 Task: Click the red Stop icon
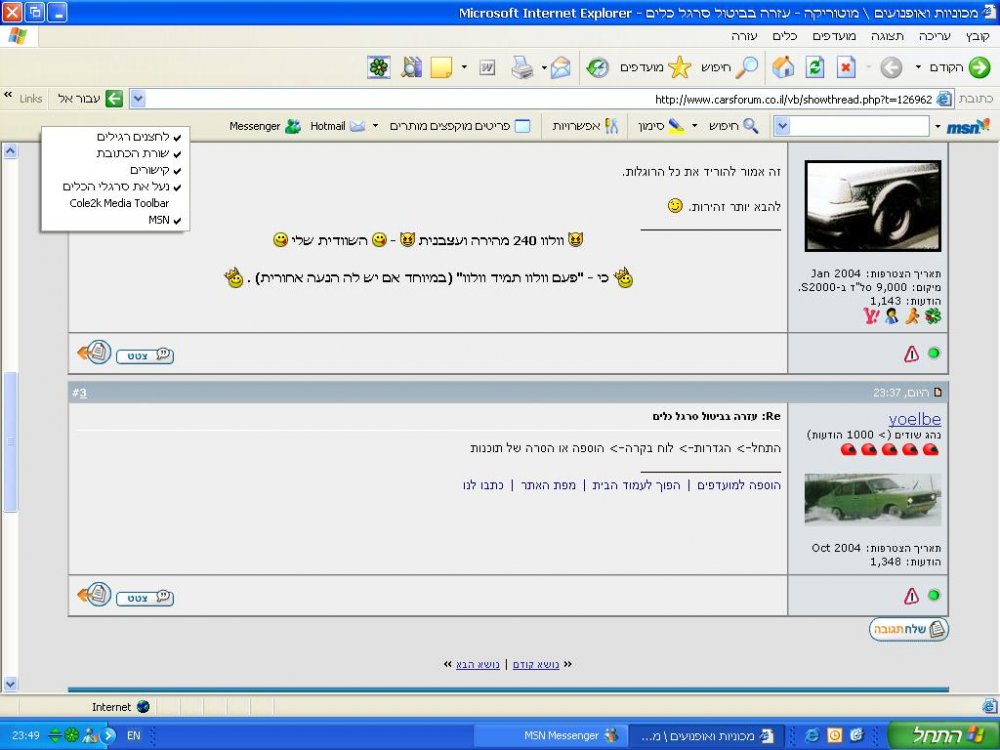pos(846,68)
